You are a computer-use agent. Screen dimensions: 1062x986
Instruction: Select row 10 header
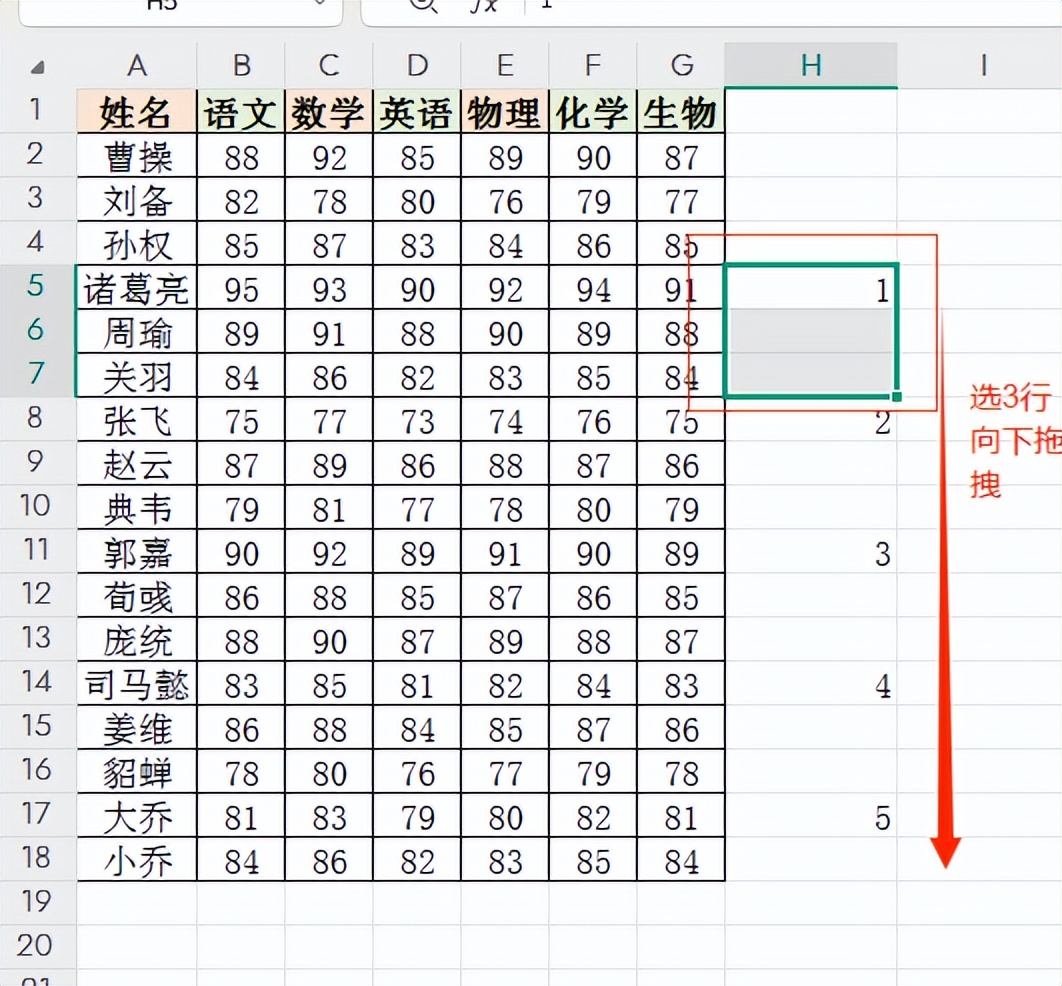pos(37,507)
